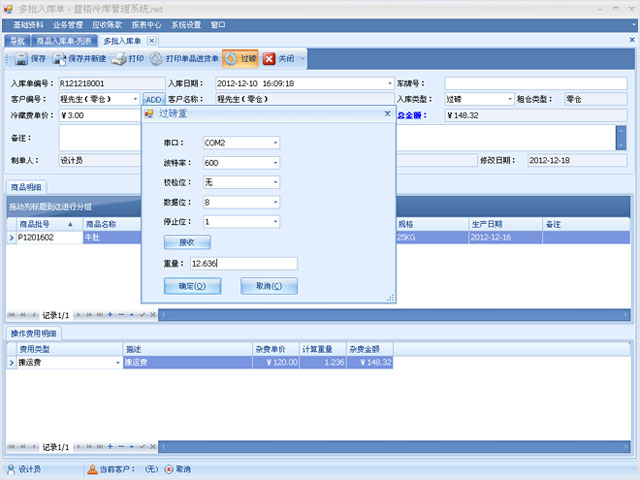Screen dimensions: 640x480
Task: Click the 过磅 weighing icon in toolbar
Action: pyautogui.click(x=231, y=59)
